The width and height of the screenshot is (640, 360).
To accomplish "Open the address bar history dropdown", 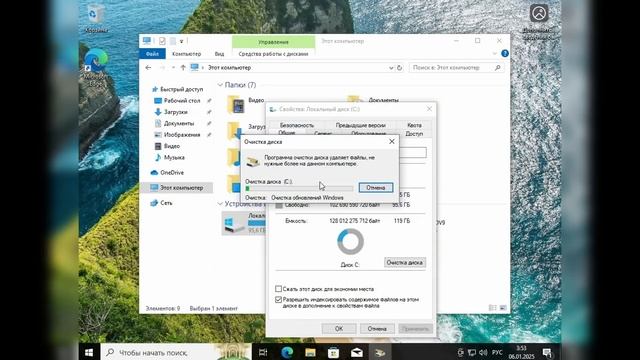I will [391, 68].
